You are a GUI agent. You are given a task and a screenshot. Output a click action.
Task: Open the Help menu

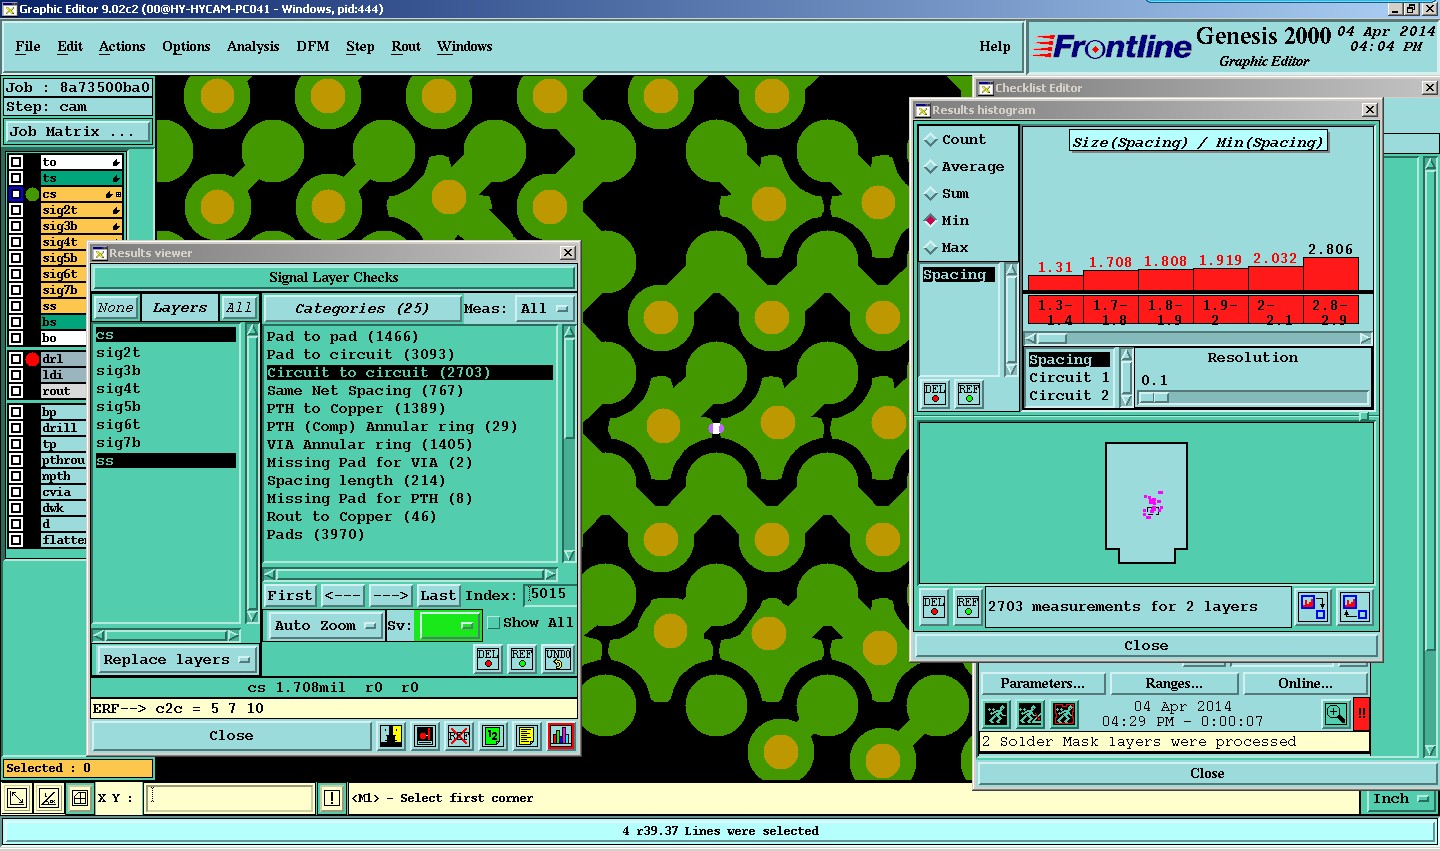pyautogui.click(x=995, y=47)
